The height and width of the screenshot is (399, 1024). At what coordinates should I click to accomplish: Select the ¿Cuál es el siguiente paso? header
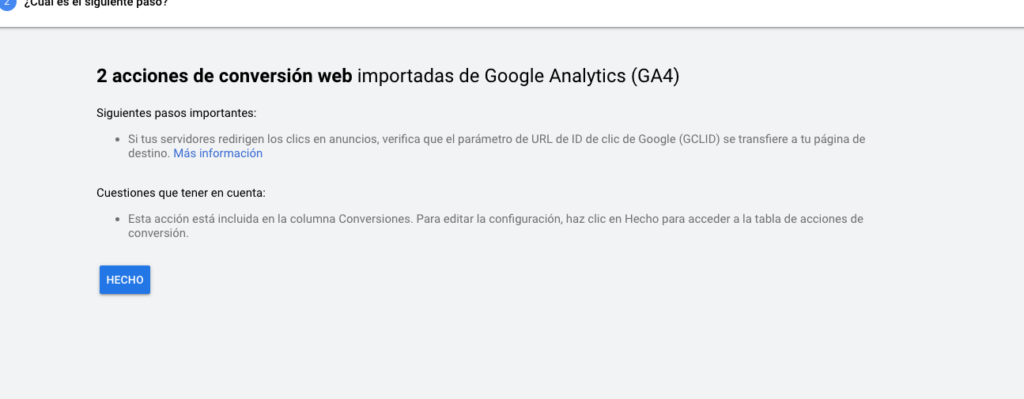pos(96,3)
